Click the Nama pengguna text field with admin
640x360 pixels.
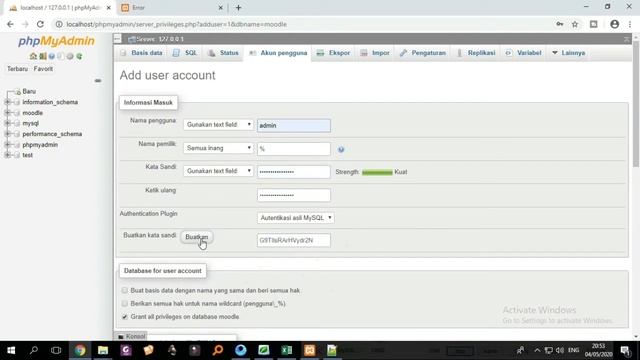pyautogui.click(x=294, y=125)
